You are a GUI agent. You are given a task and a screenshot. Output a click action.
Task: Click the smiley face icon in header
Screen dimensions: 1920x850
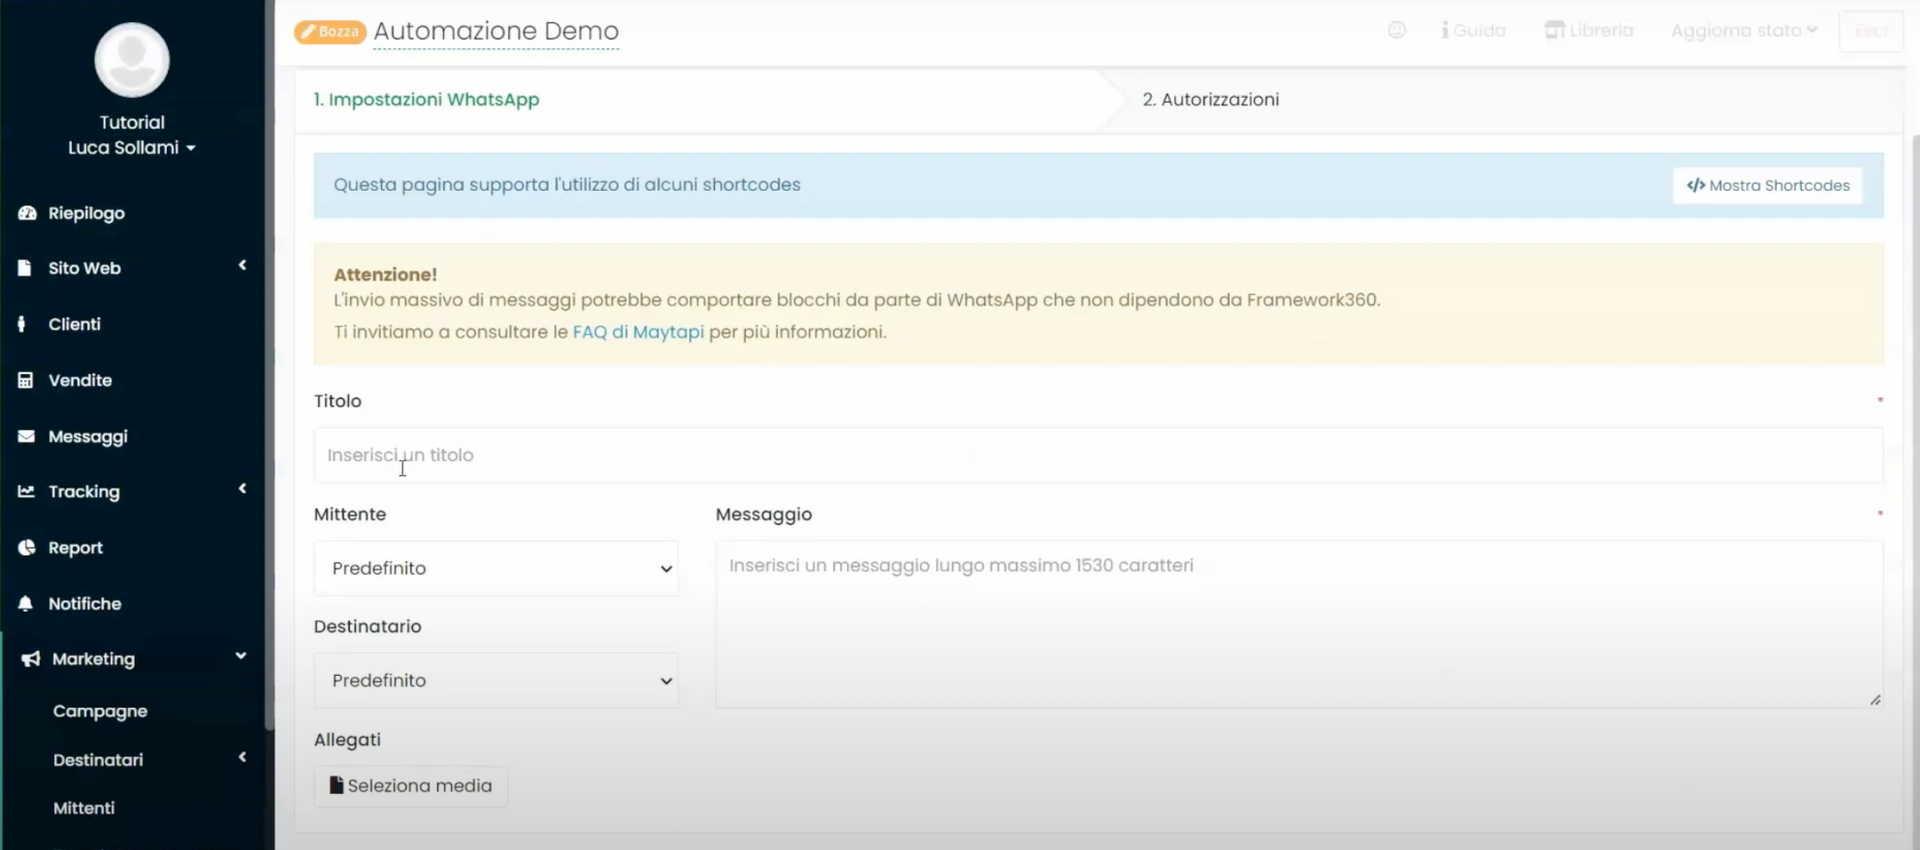(1396, 30)
